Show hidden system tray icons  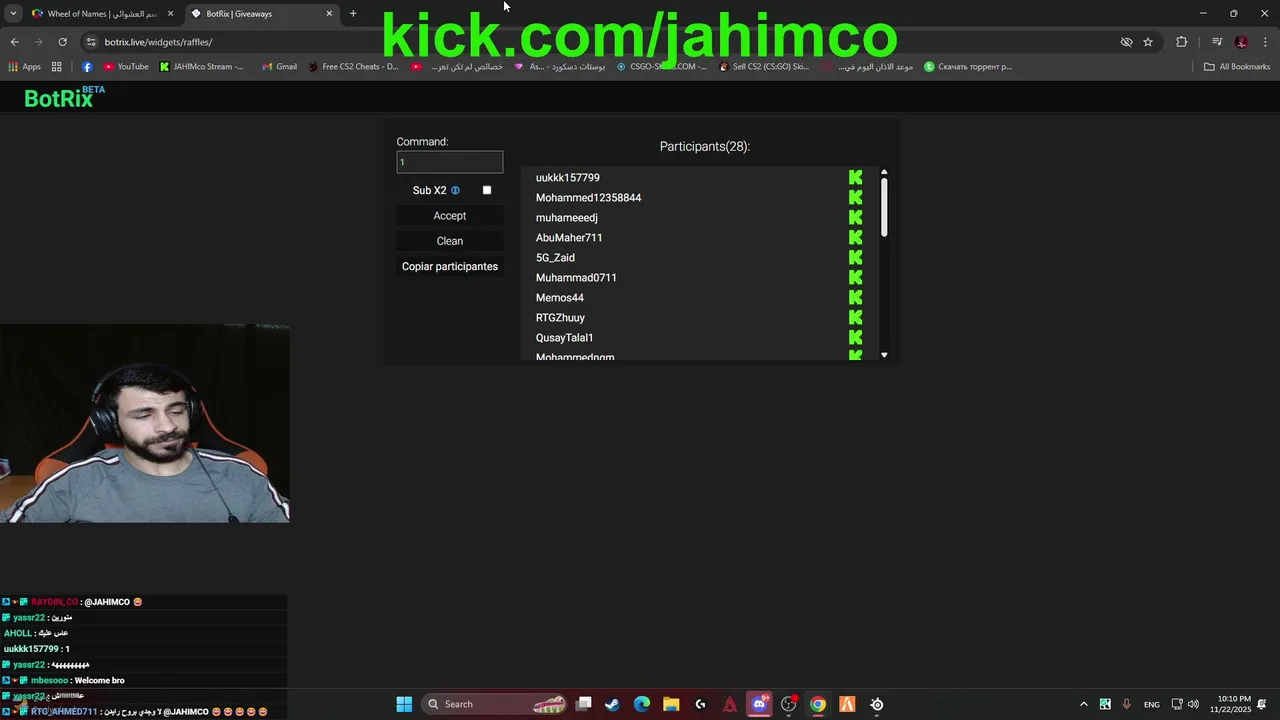click(1084, 704)
